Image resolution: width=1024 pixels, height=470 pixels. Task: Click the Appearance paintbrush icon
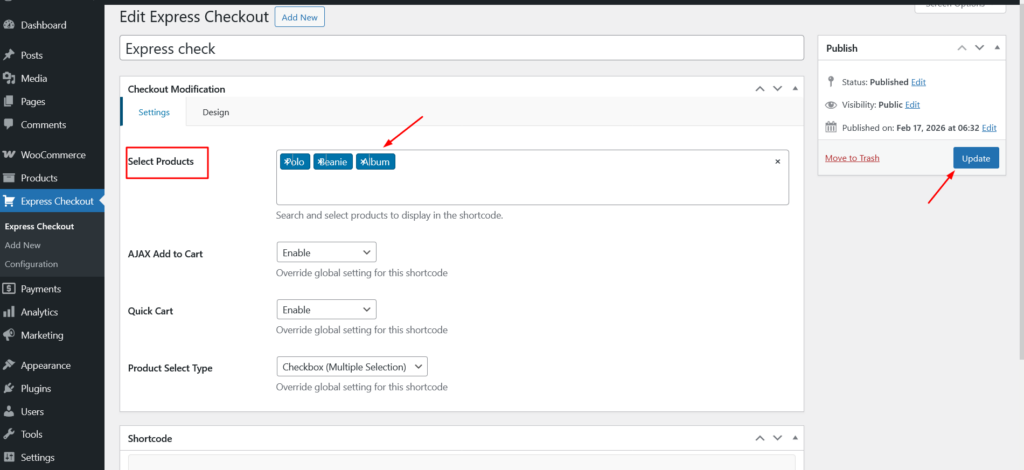[9, 365]
